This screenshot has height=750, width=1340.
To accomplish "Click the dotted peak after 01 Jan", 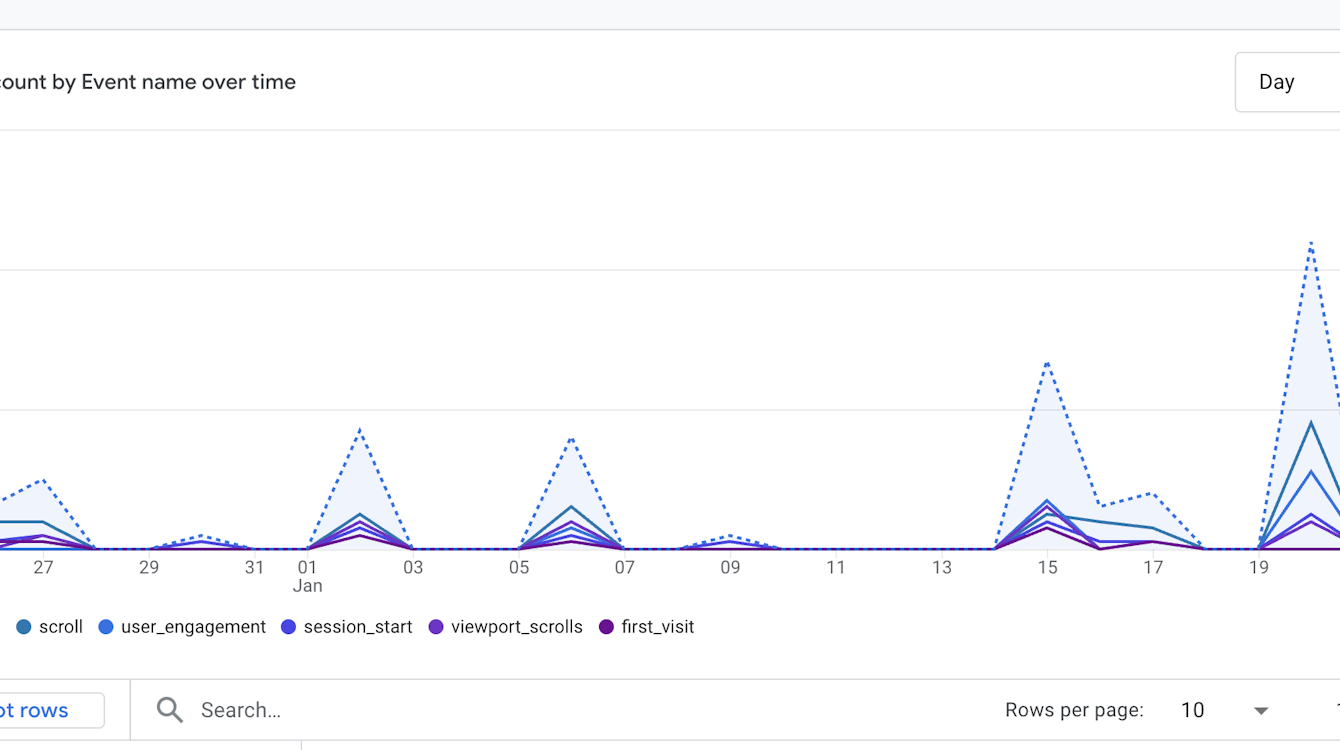I will (x=360, y=430).
